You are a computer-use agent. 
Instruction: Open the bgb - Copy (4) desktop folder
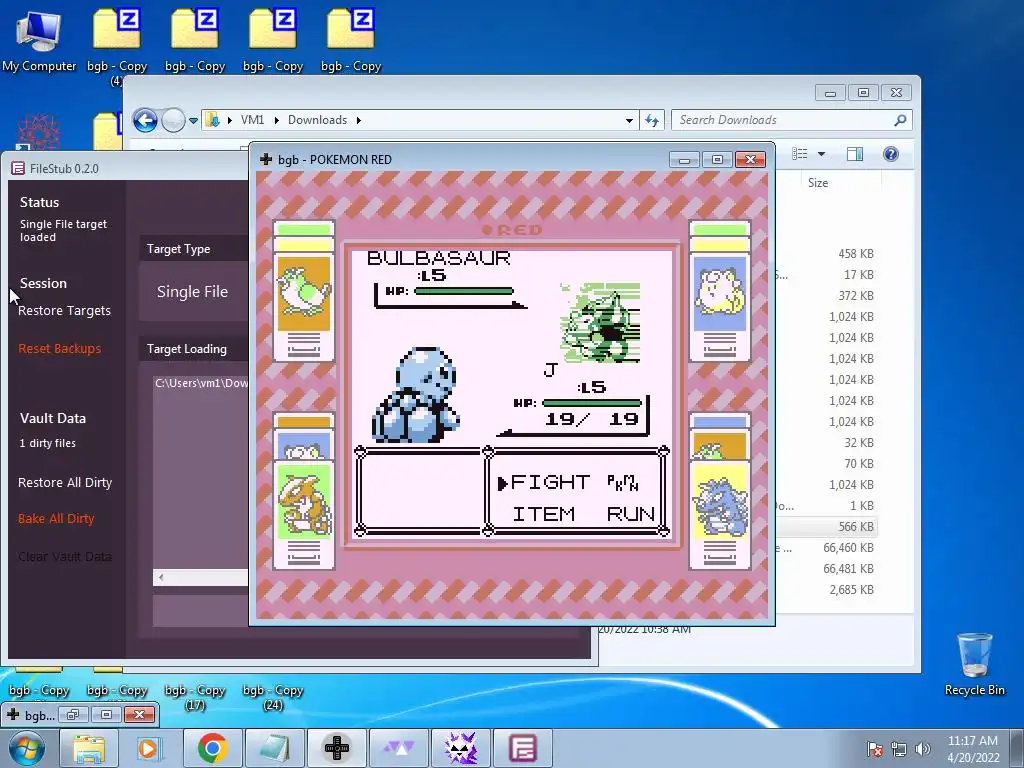tap(117, 46)
